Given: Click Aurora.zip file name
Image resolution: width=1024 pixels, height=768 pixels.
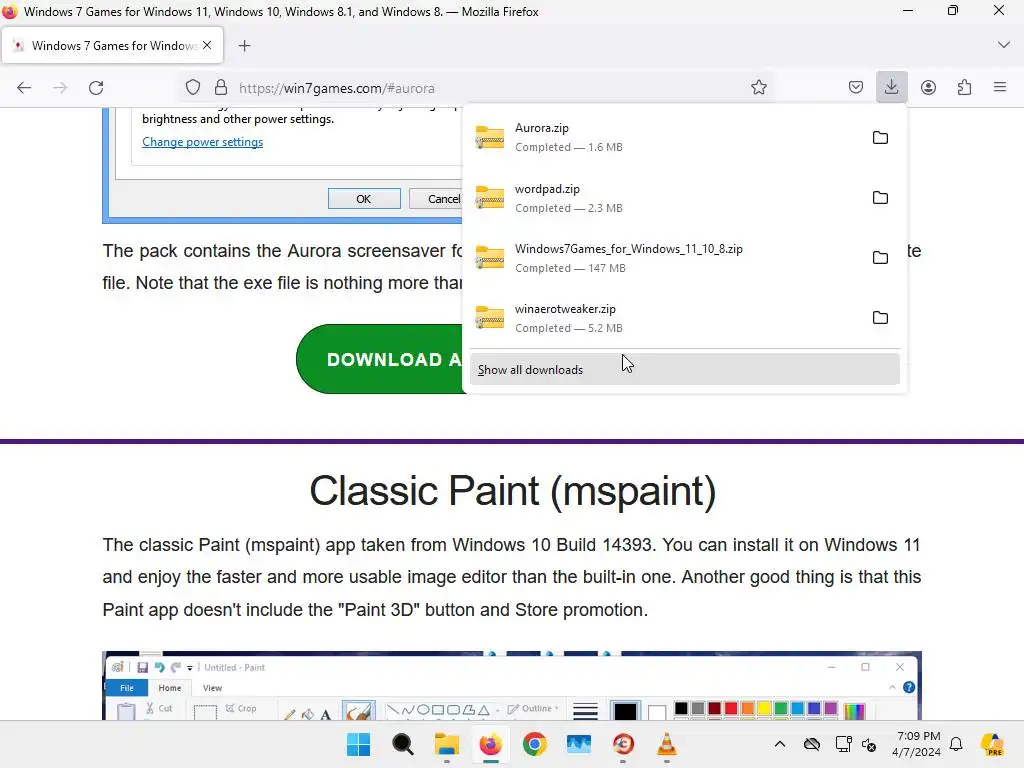Looking at the screenshot, I should pyautogui.click(x=542, y=128).
